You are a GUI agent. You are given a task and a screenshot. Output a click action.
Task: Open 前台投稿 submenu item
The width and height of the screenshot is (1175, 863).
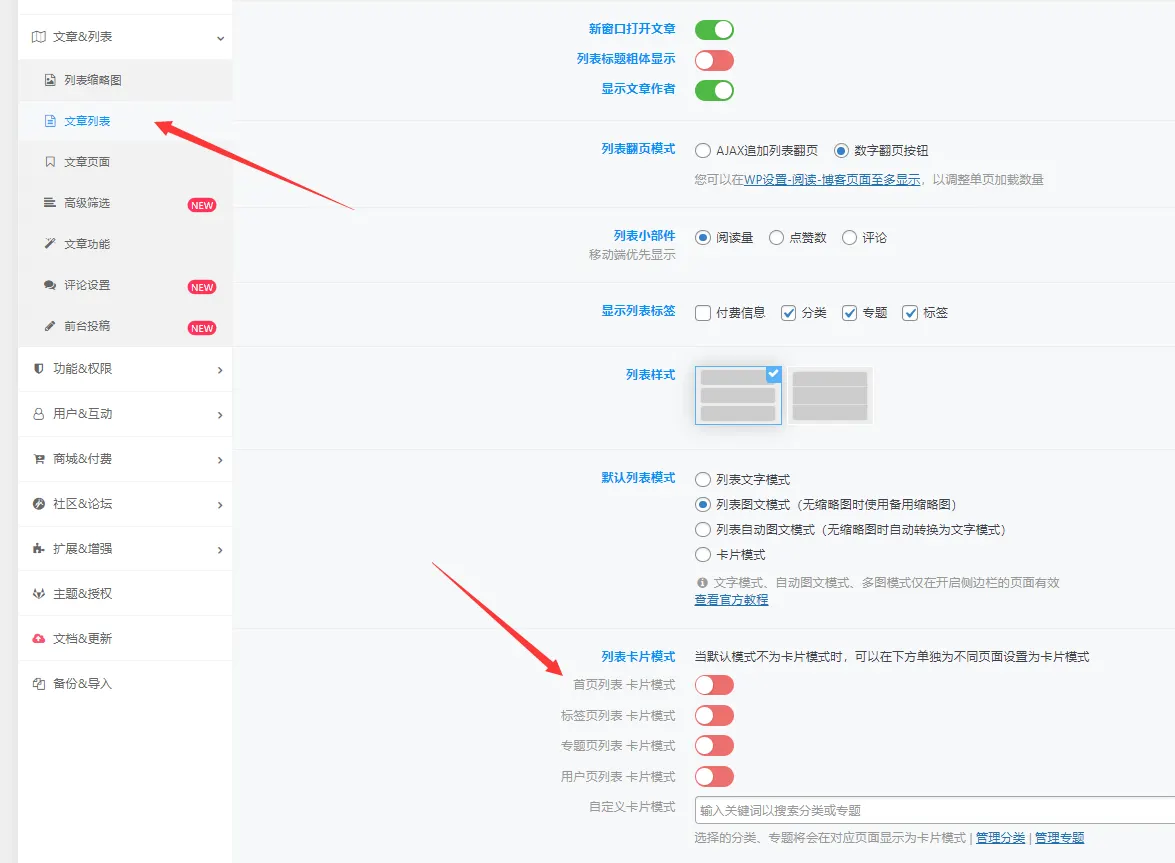click(x=125, y=326)
